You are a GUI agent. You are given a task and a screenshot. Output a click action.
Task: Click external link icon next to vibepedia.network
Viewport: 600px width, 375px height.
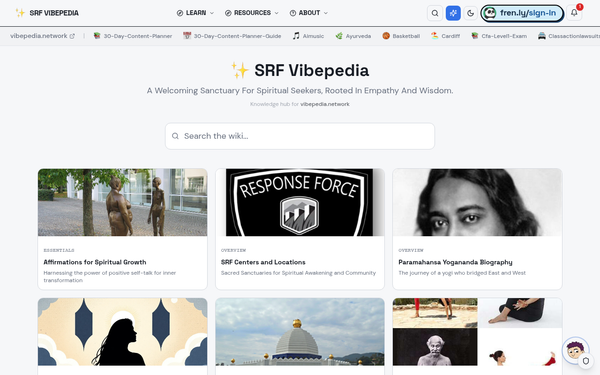72,36
